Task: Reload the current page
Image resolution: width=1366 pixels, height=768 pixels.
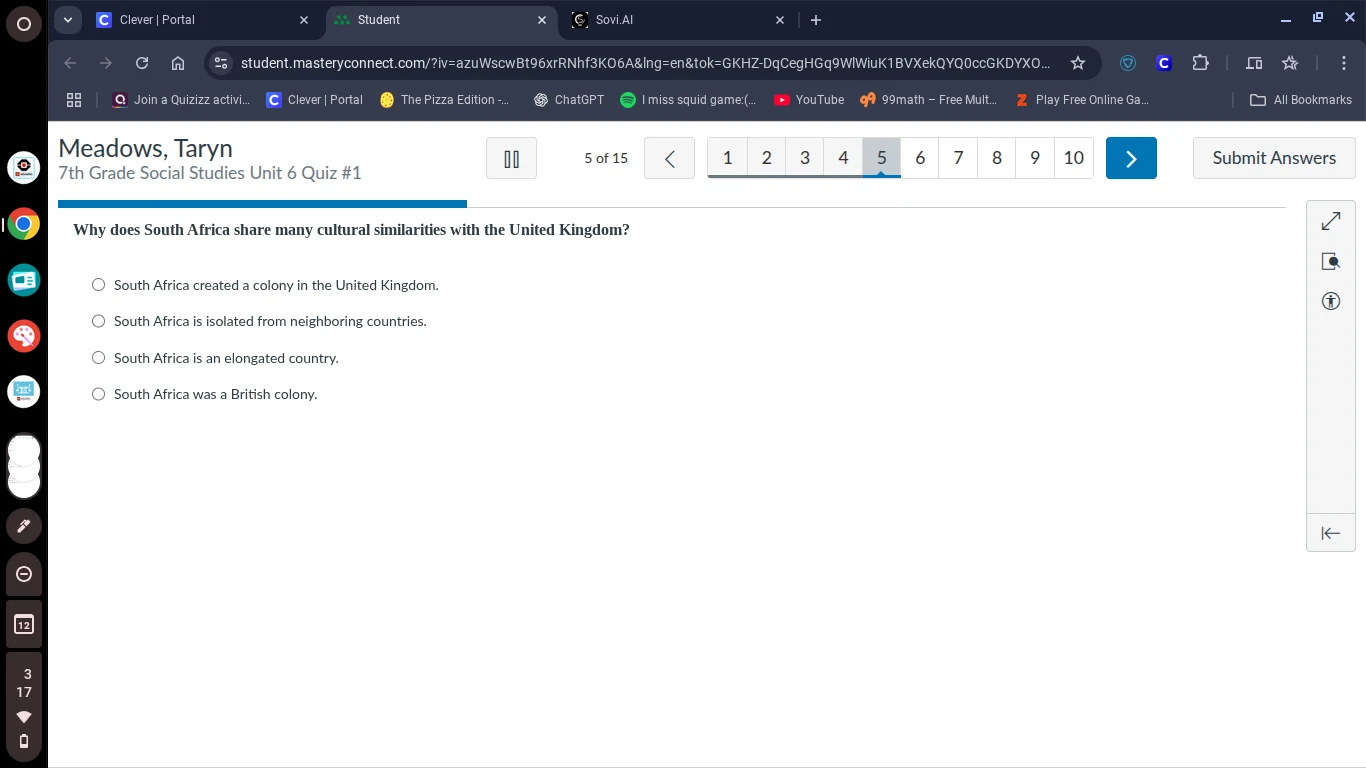Action: click(x=142, y=63)
